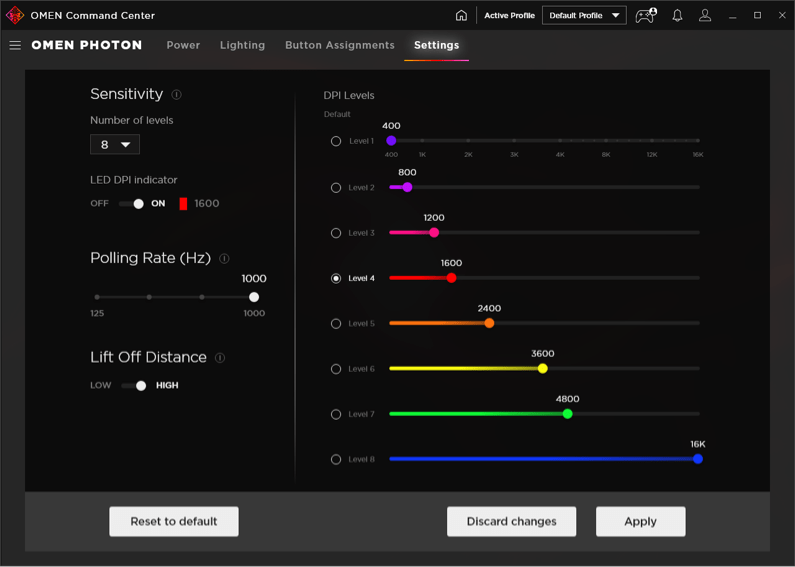Maximize the OMEN Command Center window
The width and height of the screenshot is (795, 567).
pos(757,15)
